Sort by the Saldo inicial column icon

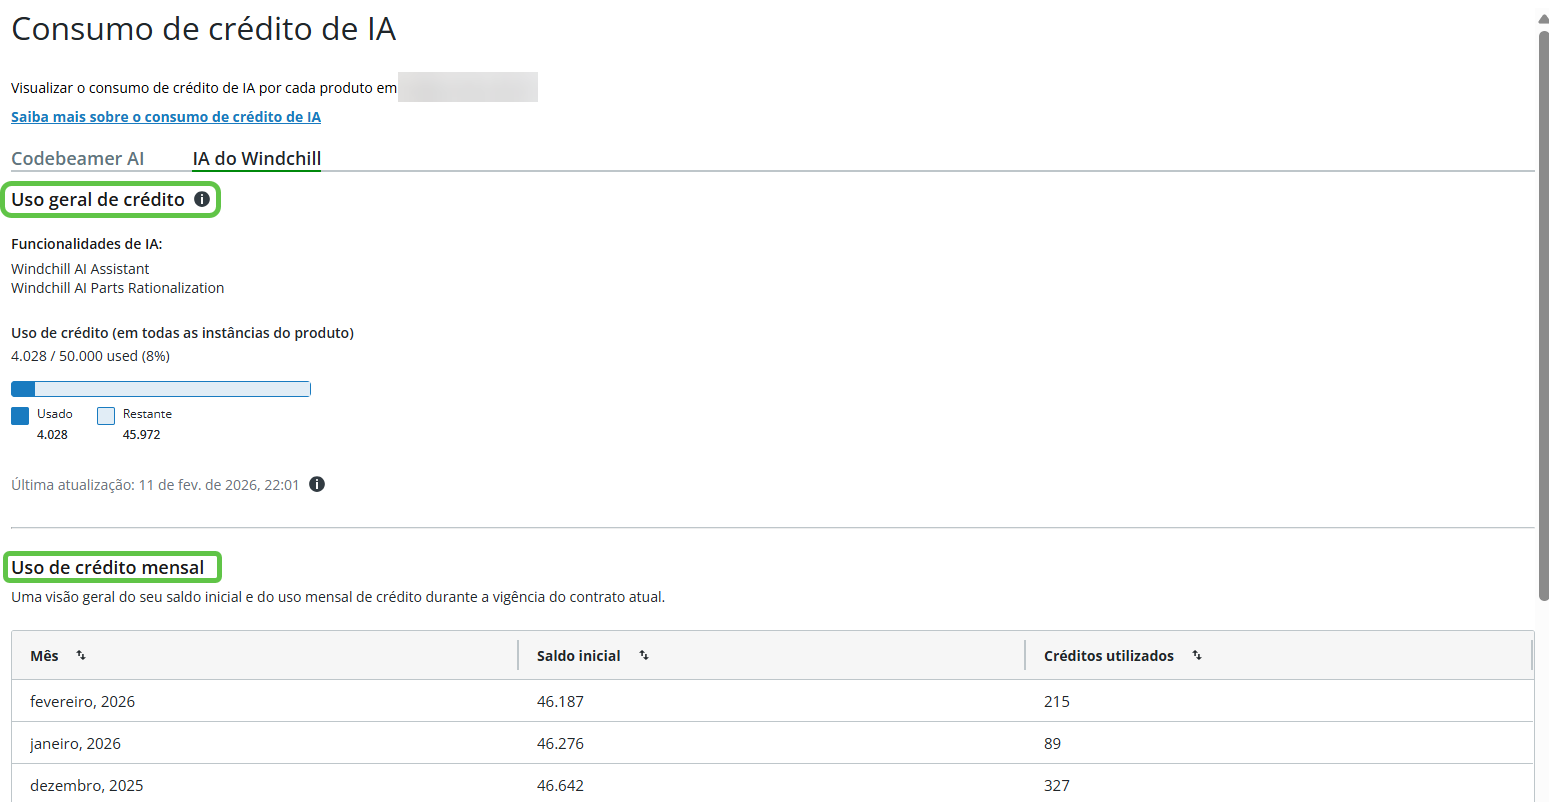pyautogui.click(x=644, y=656)
